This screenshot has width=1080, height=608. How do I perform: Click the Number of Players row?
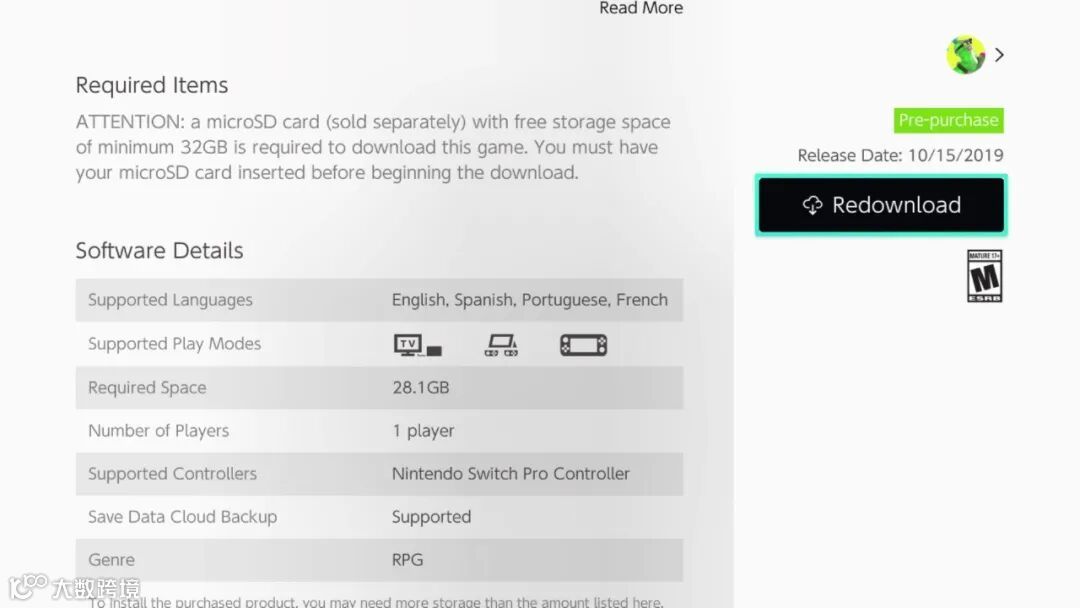click(380, 431)
